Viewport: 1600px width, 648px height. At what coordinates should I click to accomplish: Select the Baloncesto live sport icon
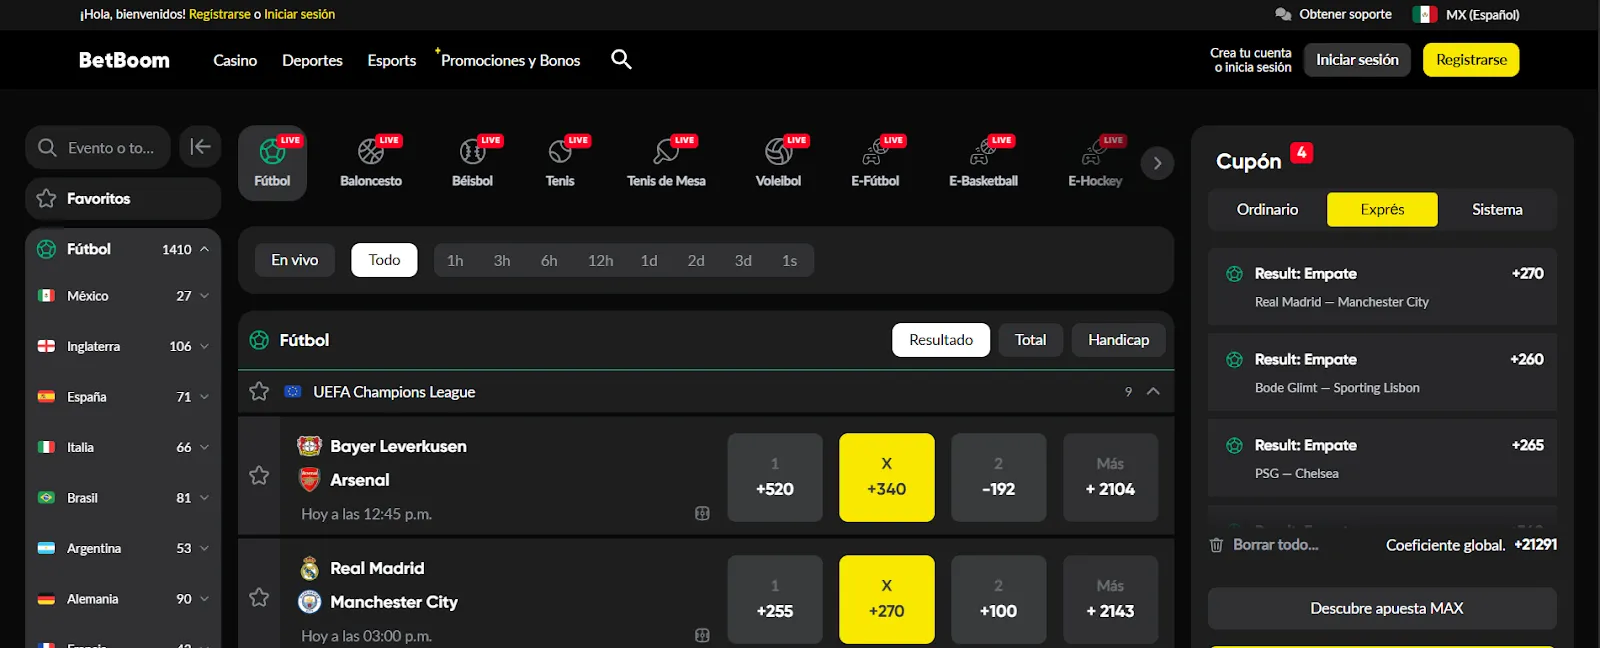click(371, 162)
